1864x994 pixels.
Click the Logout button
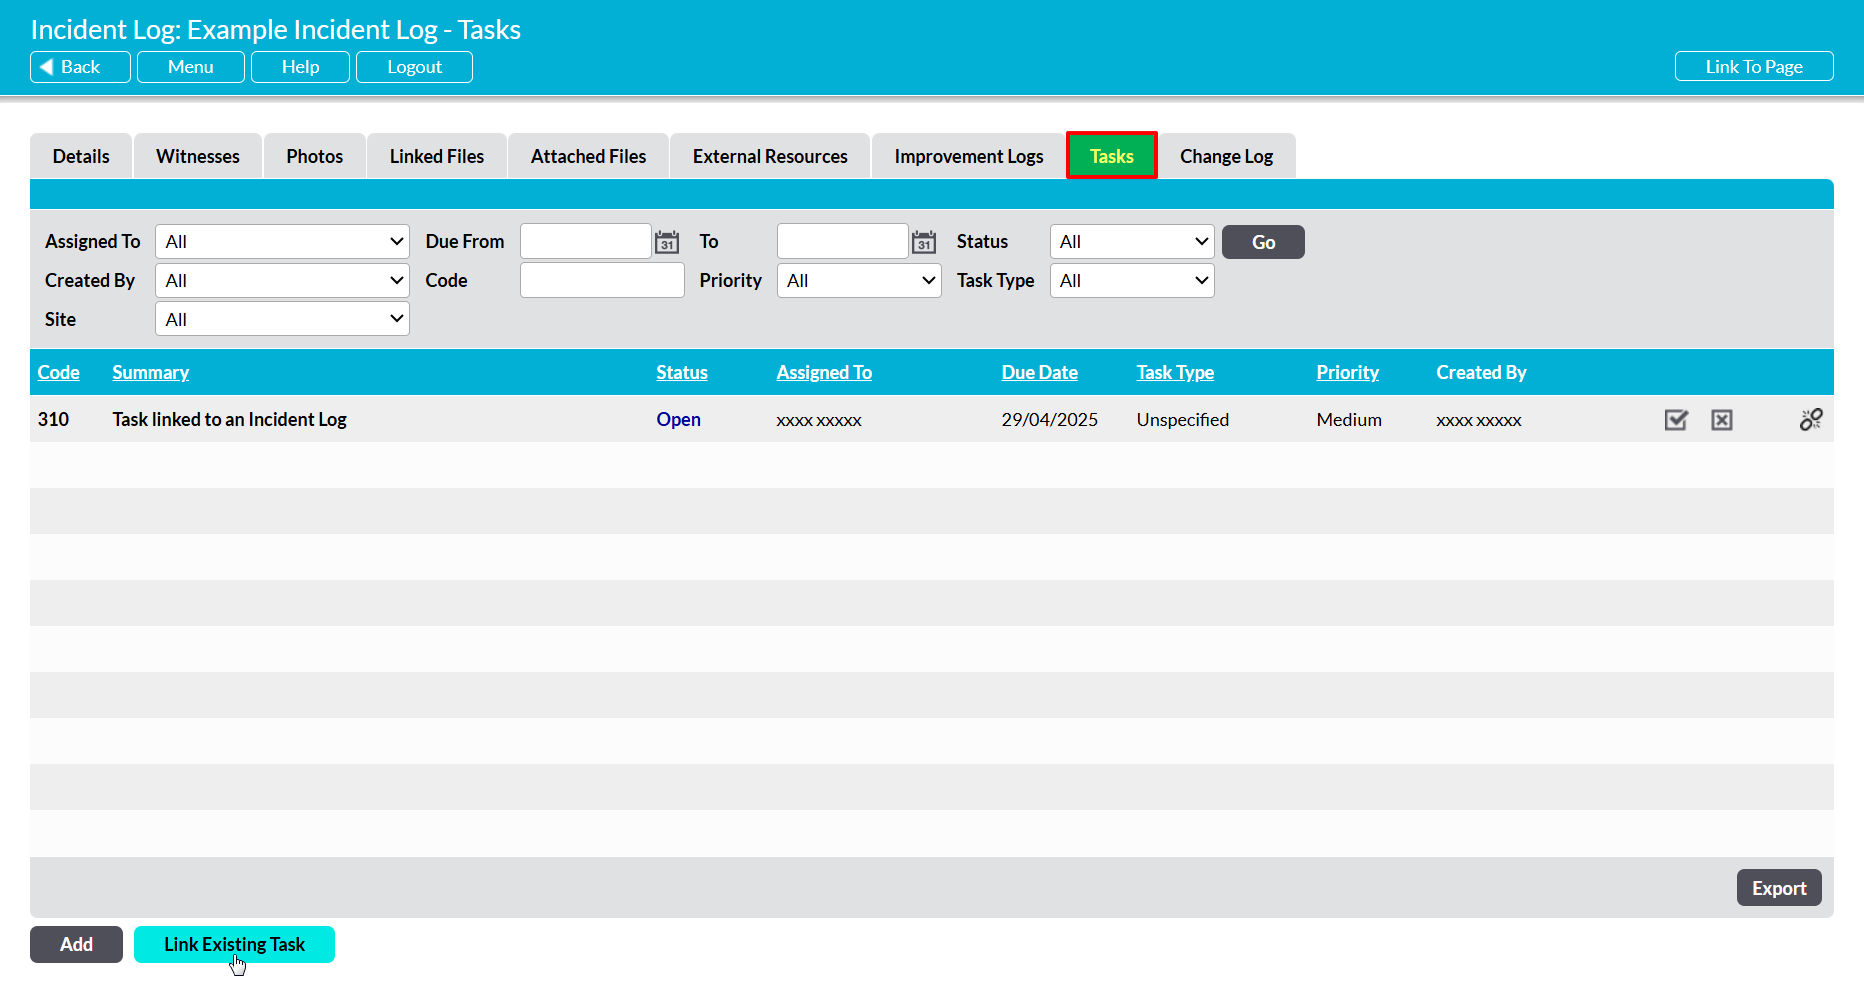point(414,67)
